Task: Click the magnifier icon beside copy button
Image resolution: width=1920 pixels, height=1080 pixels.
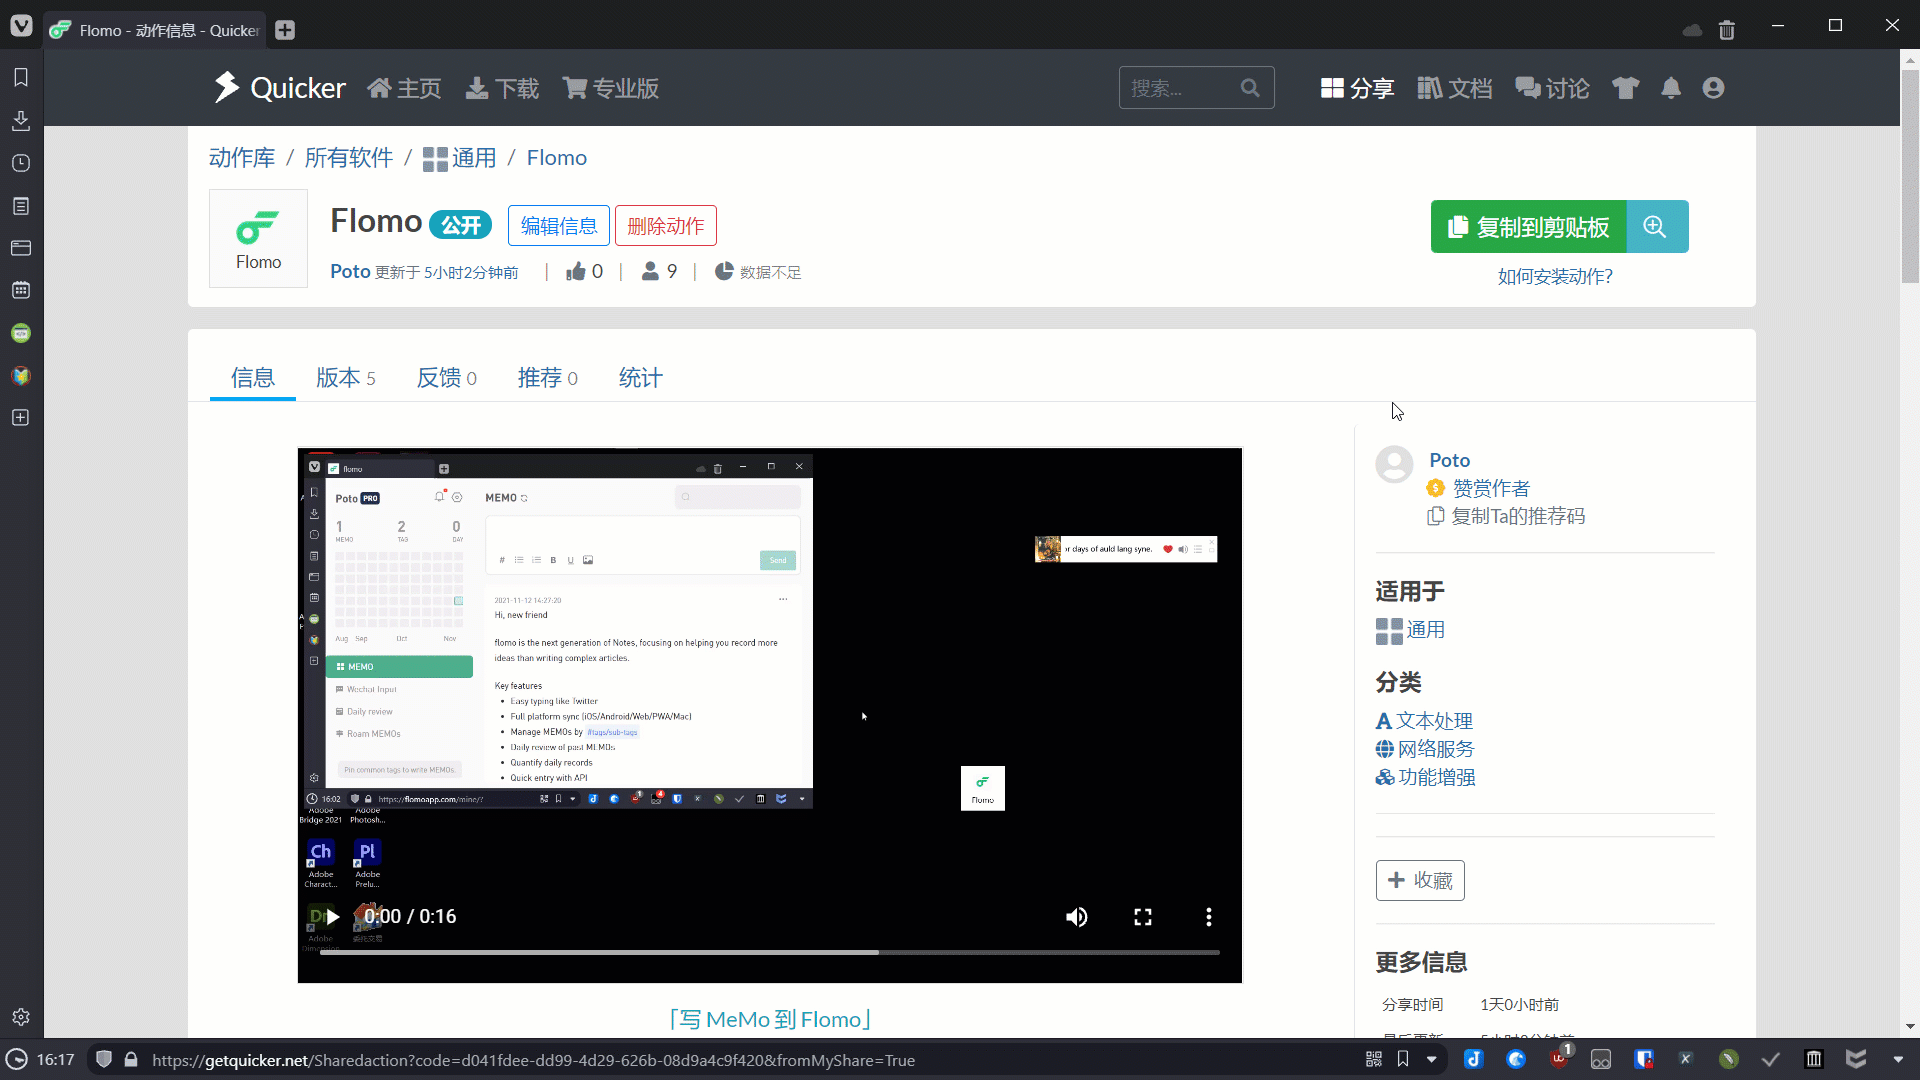Action: point(1656,227)
